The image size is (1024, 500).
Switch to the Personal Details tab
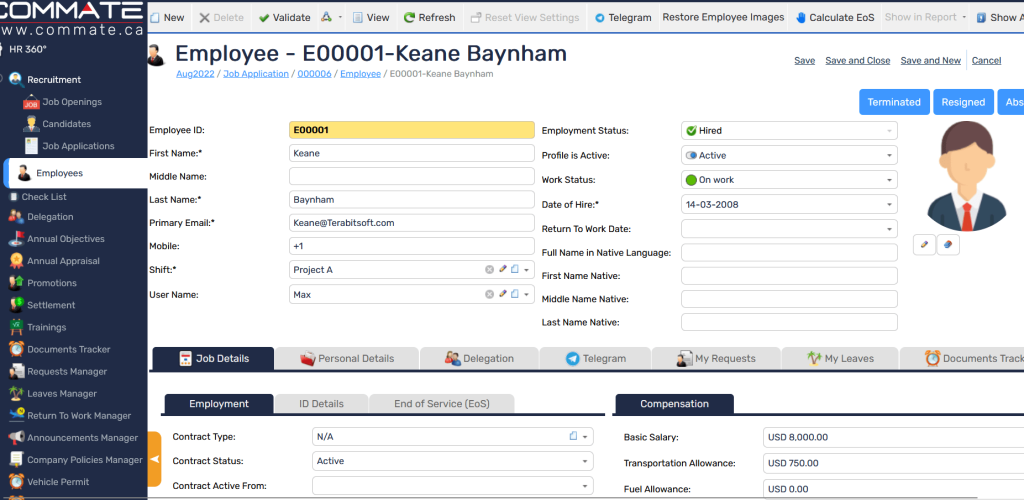coord(345,358)
